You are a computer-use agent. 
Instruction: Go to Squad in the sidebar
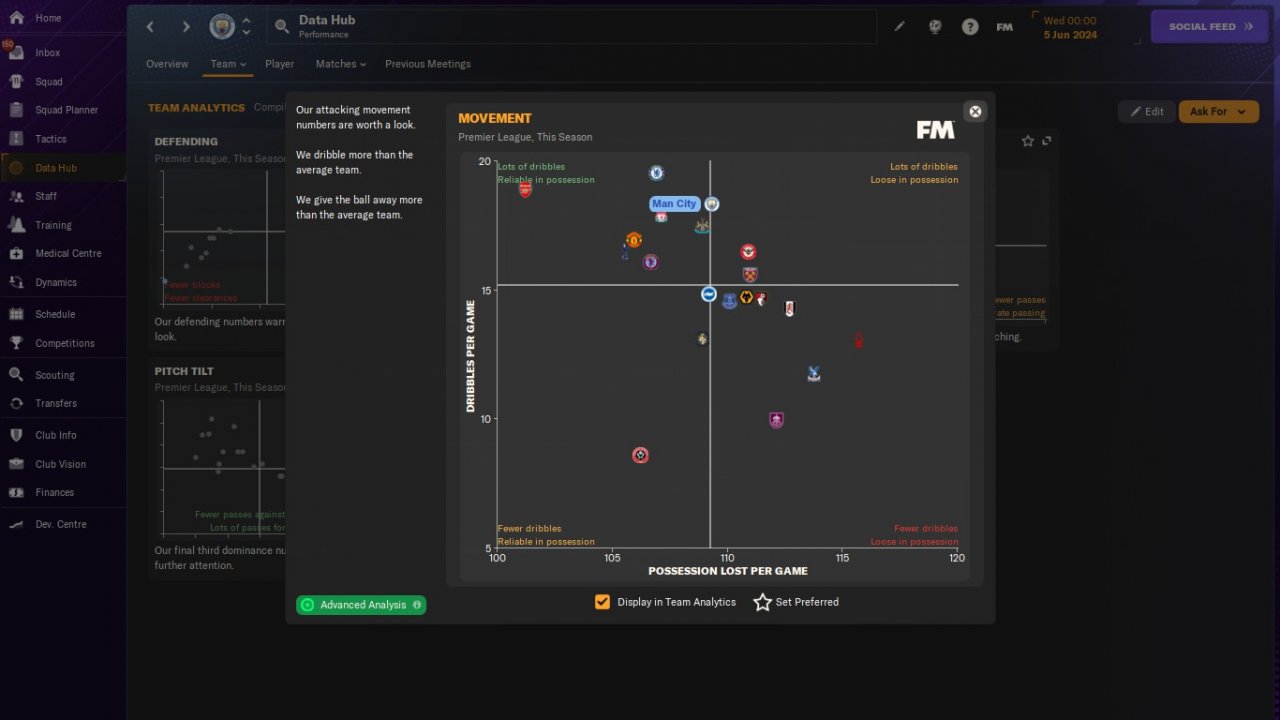pyautogui.click(x=48, y=82)
